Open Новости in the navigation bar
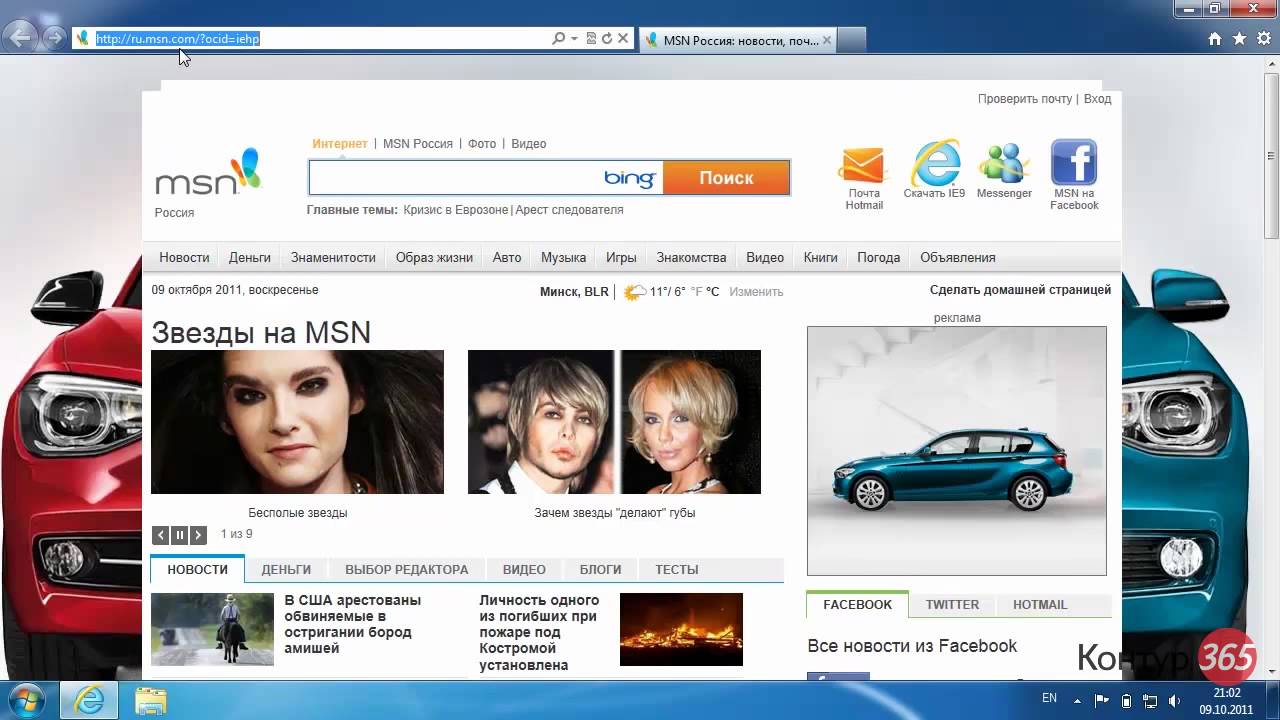The image size is (1280, 720). coord(184,257)
